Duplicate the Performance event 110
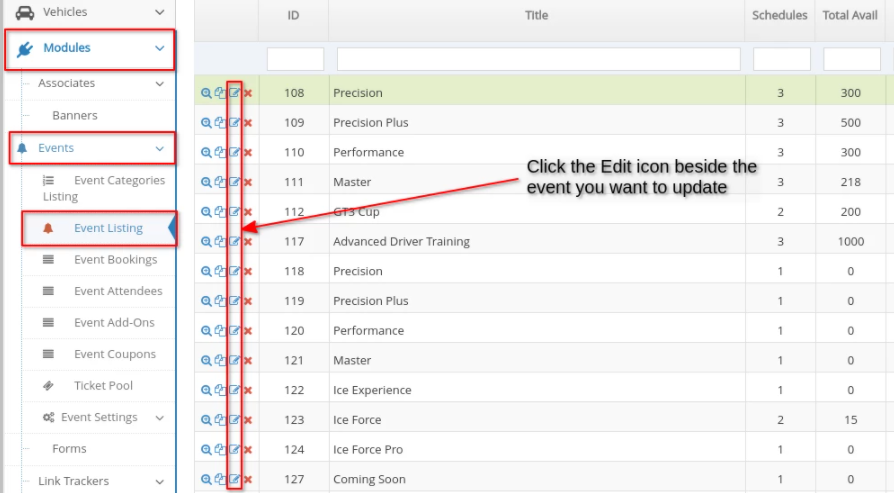 [x=220, y=152]
